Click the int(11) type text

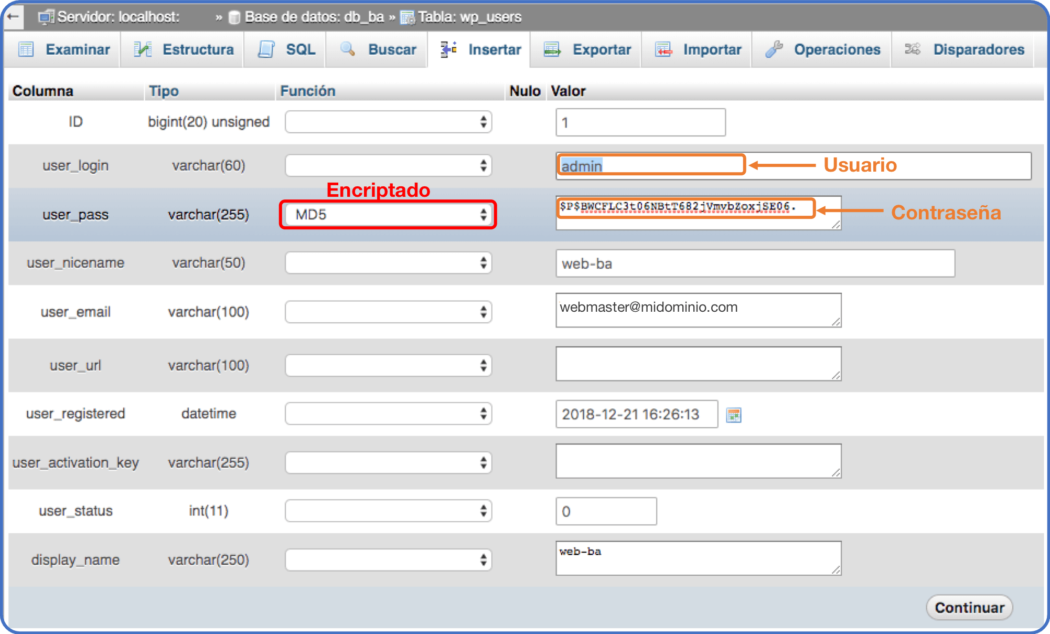point(208,511)
